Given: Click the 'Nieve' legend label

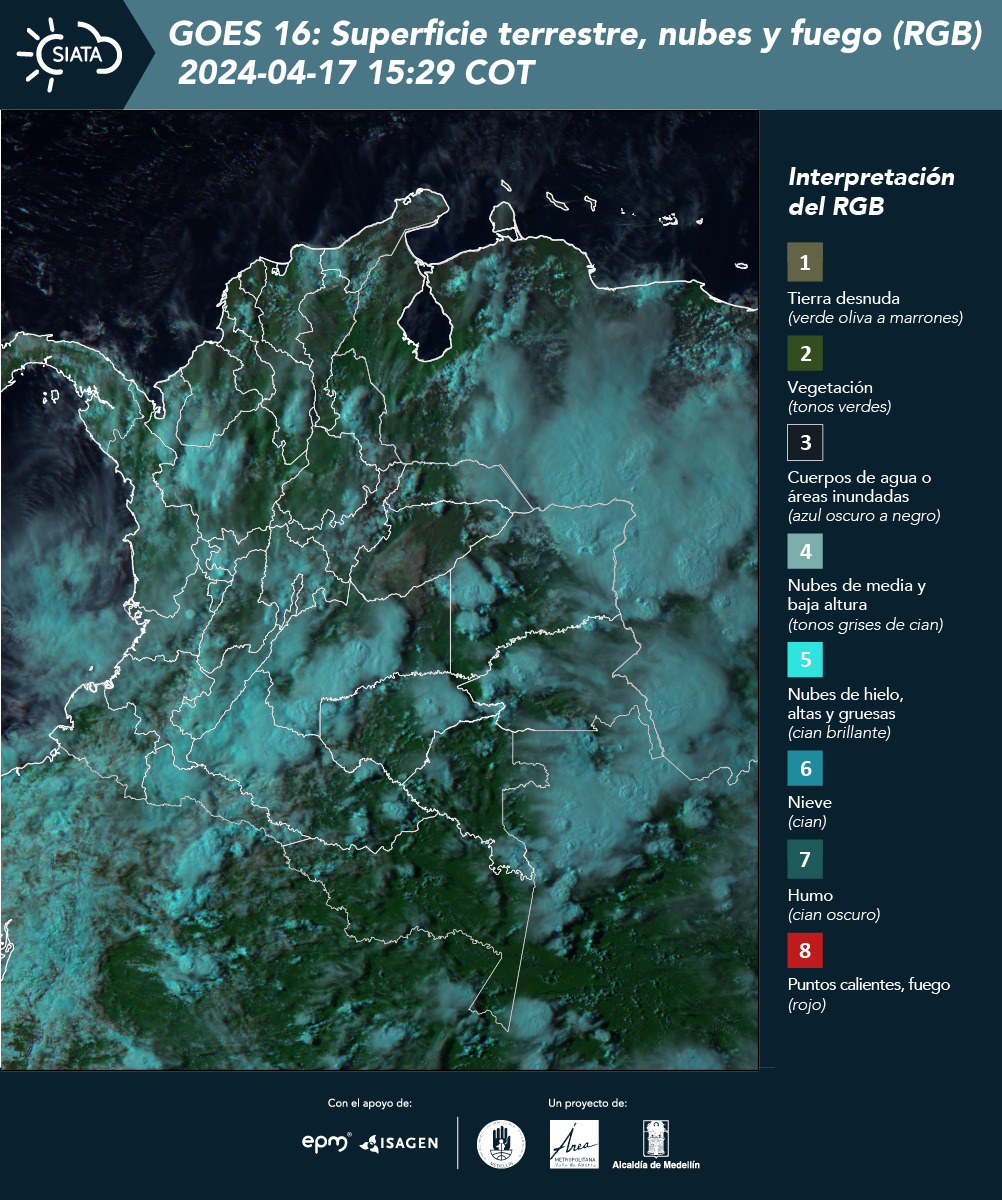Looking at the screenshot, I should pyautogui.click(x=810, y=802).
